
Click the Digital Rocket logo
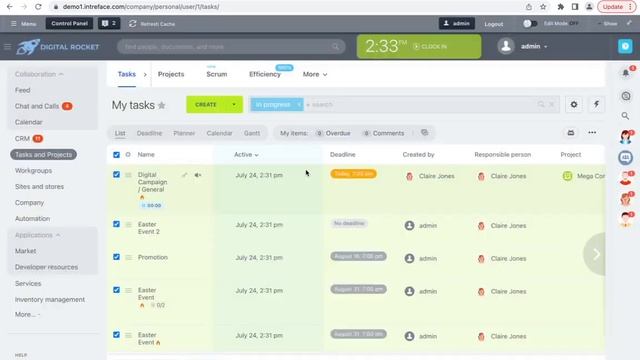coord(58,47)
